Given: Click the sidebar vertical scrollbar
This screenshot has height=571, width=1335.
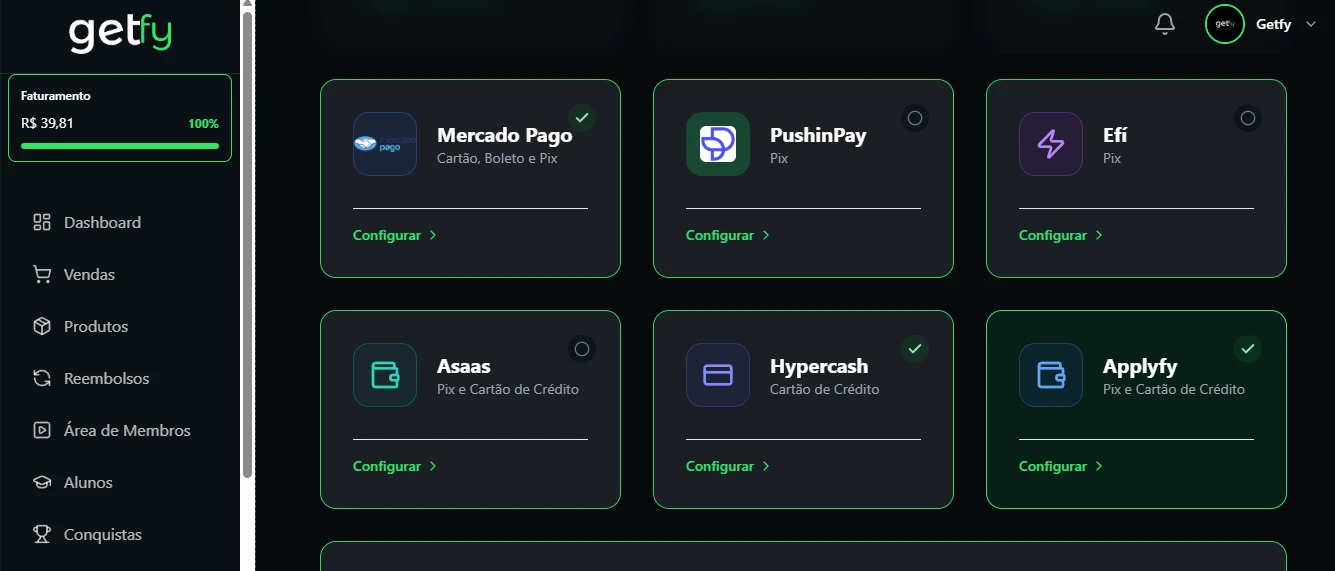Looking at the screenshot, I should click(x=247, y=240).
